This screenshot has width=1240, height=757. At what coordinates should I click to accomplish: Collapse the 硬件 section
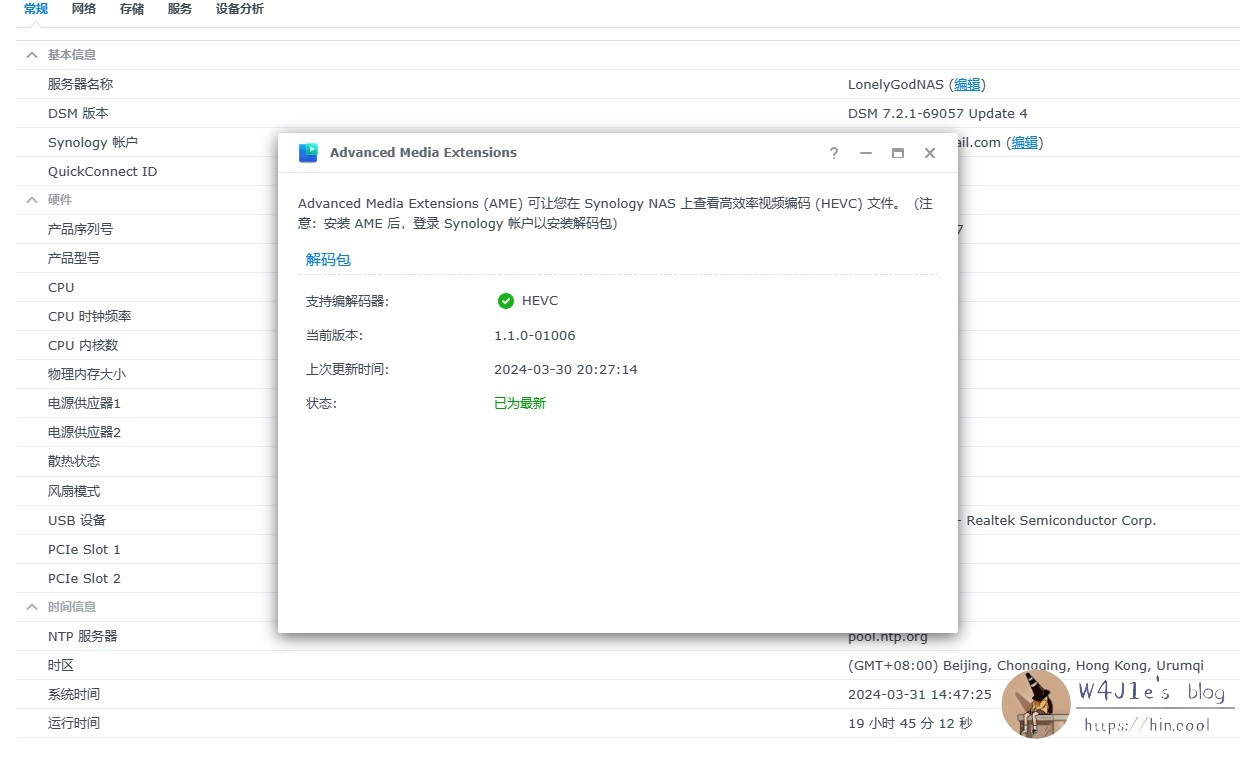pyautogui.click(x=32, y=200)
